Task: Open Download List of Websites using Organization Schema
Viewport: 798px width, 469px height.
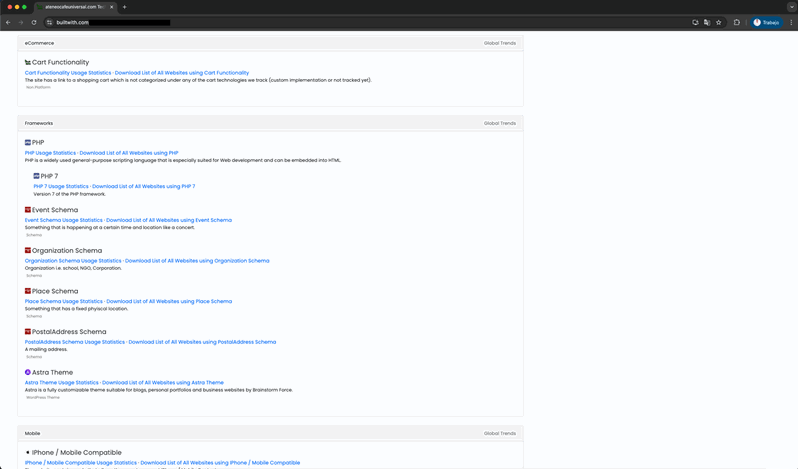Action: tap(197, 260)
